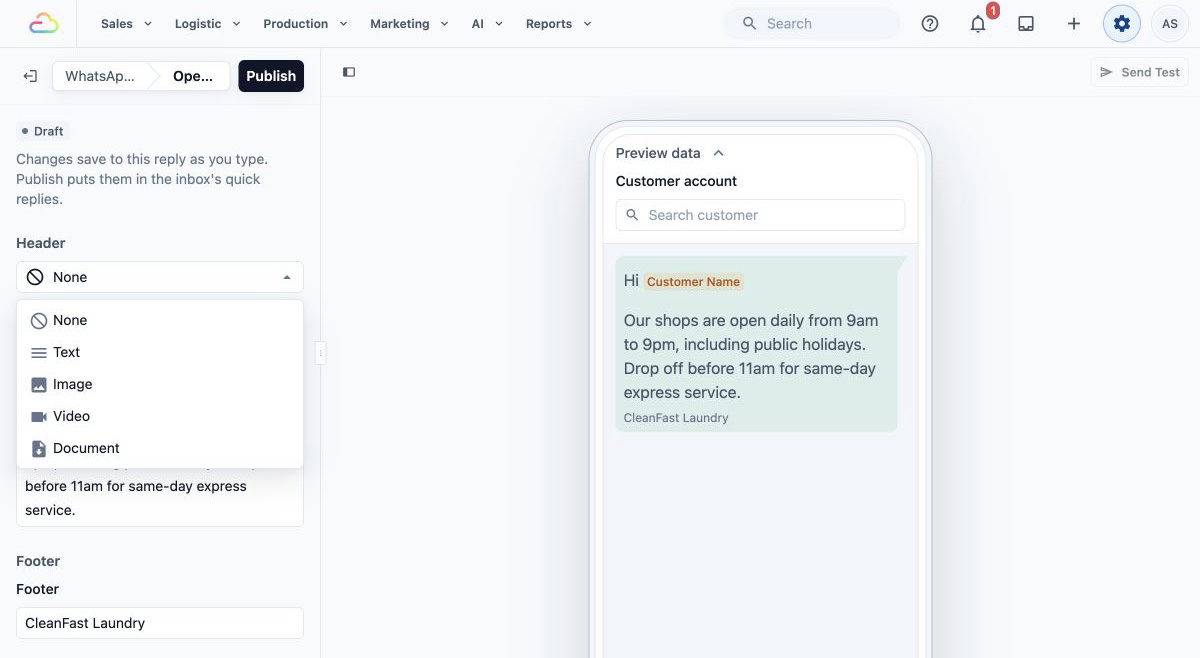Screen dimensions: 1200x658
Task: Open the Logistic menu
Action: [x=207, y=23]
